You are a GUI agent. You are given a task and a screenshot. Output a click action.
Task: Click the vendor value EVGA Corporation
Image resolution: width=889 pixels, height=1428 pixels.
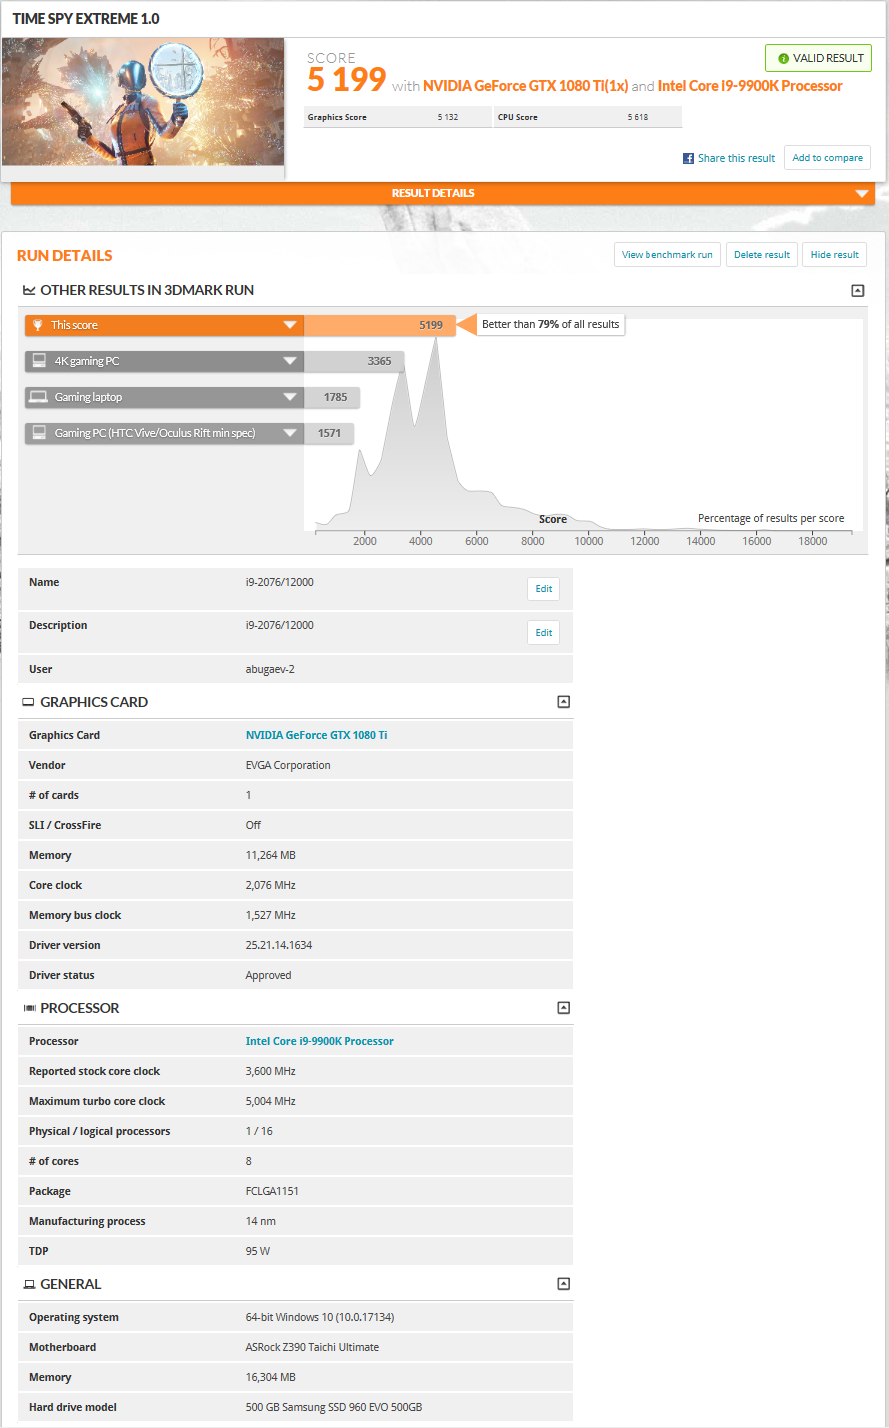coord(288,765)
